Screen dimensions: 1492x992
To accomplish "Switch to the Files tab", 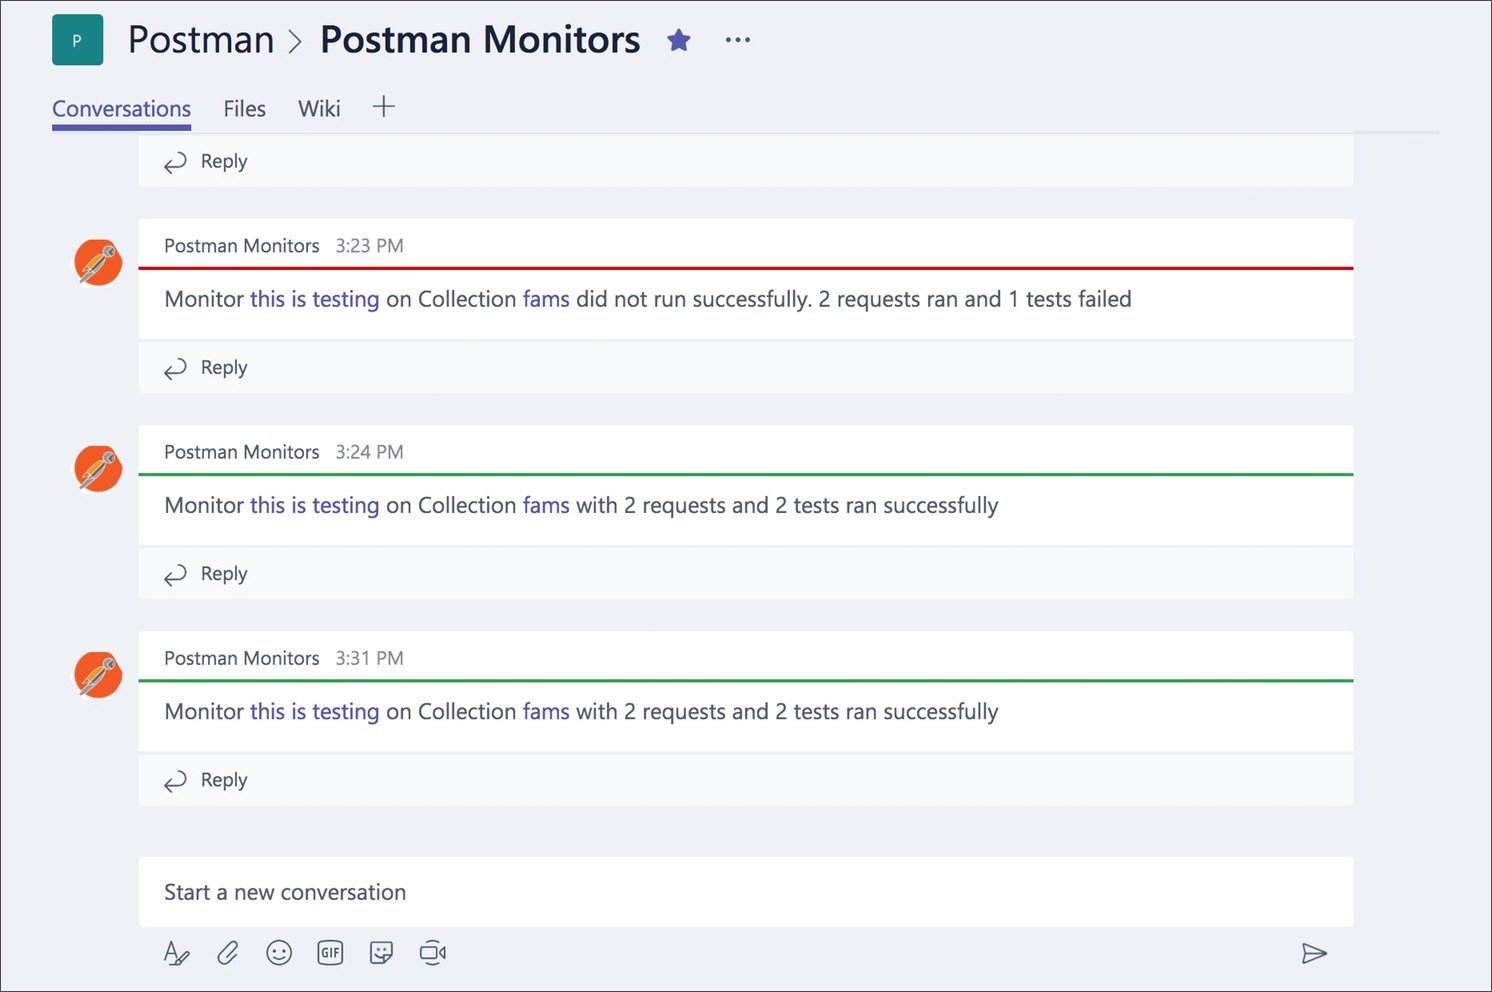I will (244, 108).
